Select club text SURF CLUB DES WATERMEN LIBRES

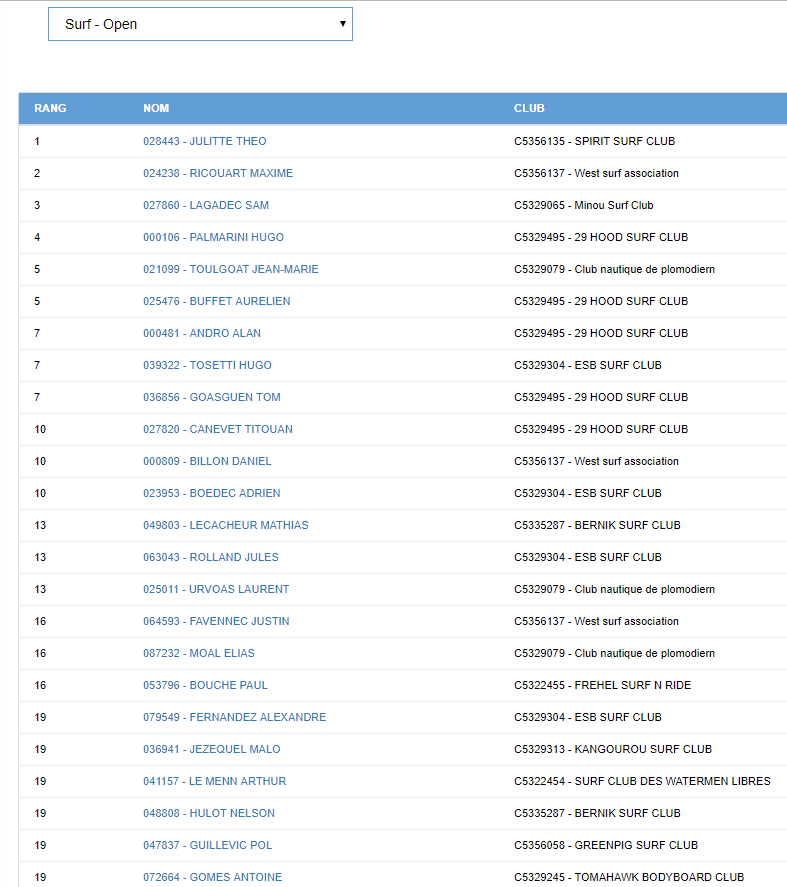673,781
